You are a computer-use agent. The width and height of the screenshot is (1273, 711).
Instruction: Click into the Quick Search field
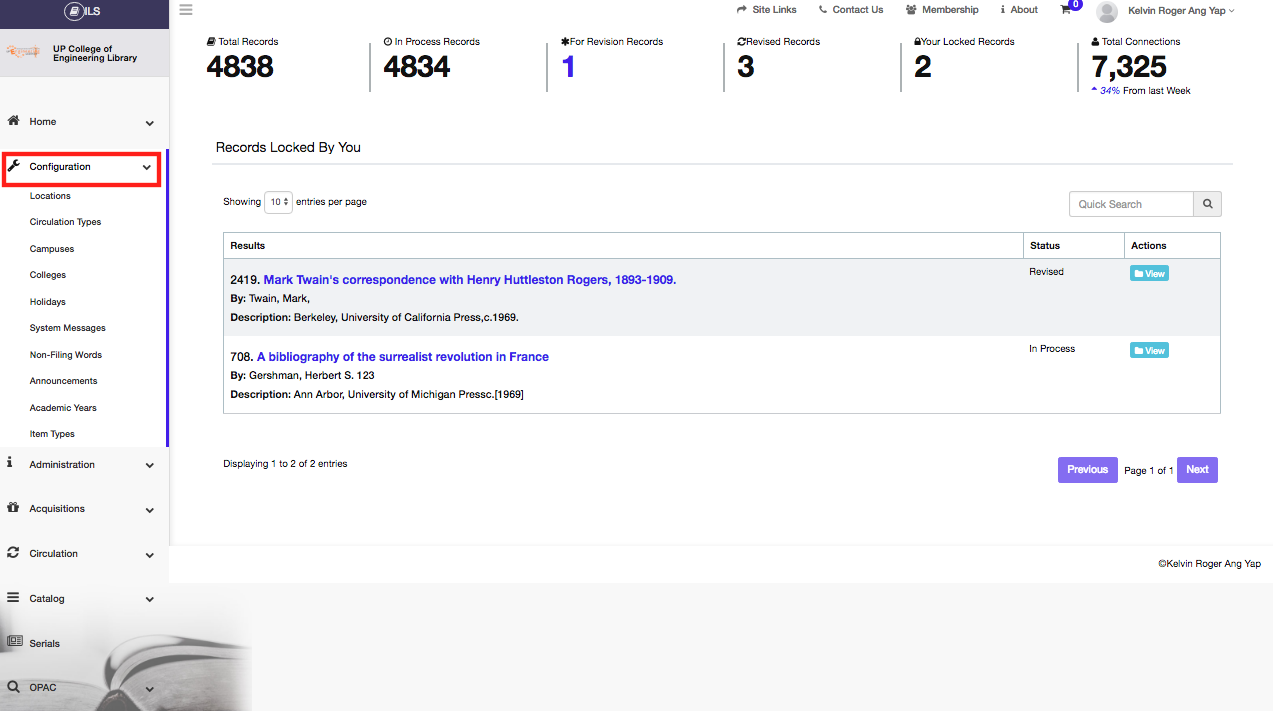tap(1131, 204)
